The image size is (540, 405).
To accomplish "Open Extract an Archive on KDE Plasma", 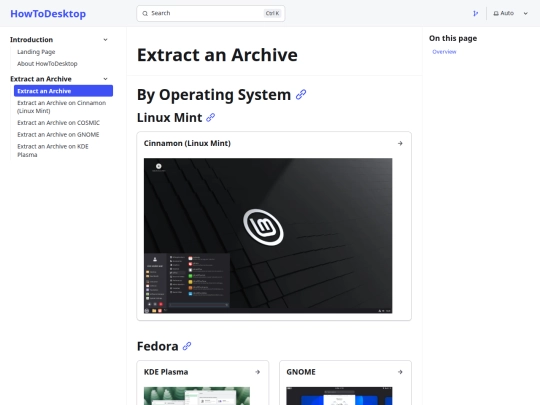I will point(53,150).
